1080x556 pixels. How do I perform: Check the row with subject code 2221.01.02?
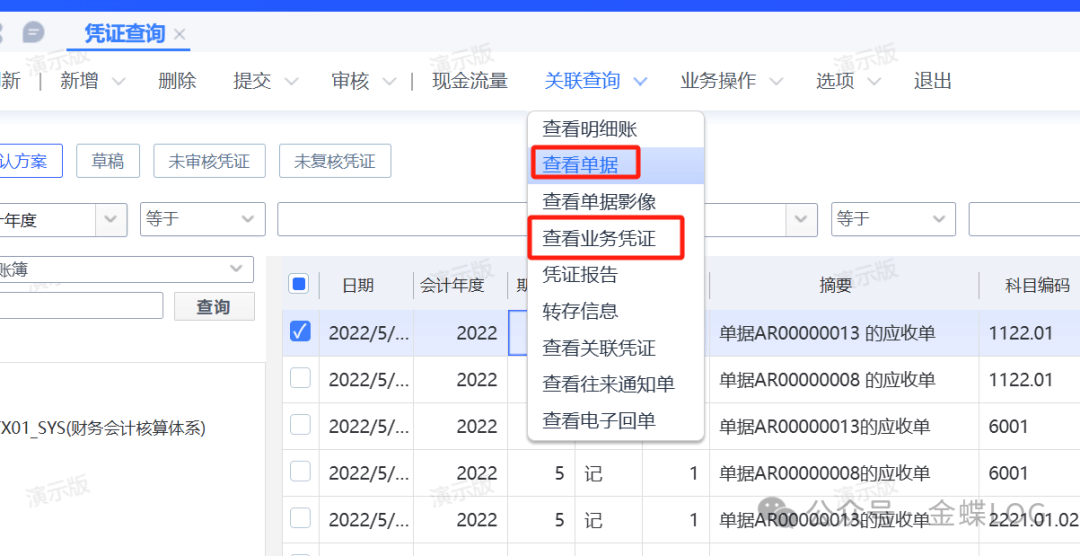coord(299,518)
